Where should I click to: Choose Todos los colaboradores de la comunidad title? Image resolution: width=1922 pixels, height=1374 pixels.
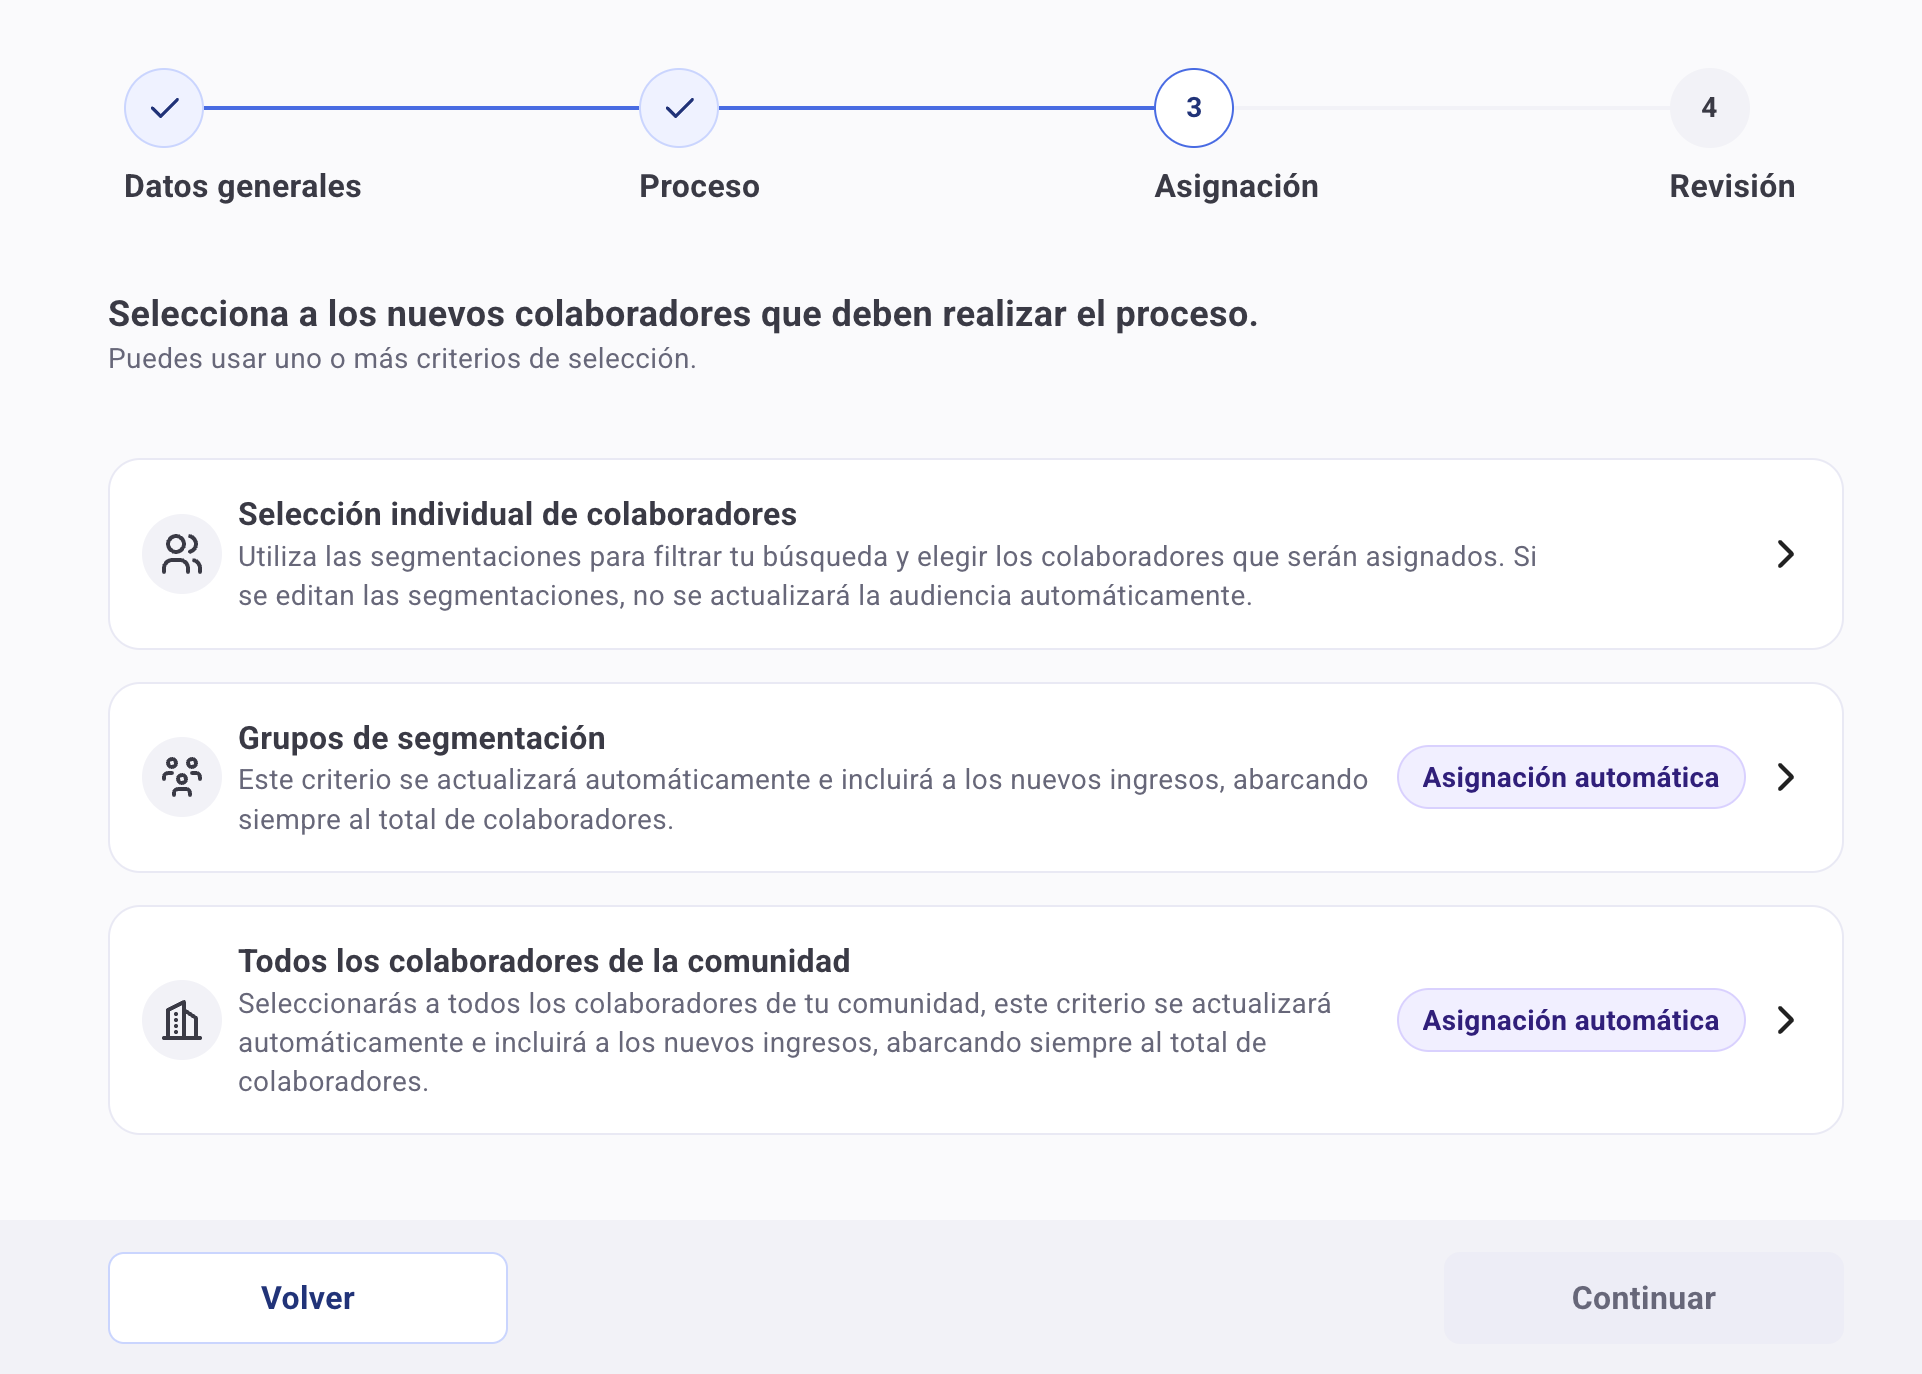tap(543, 961)
